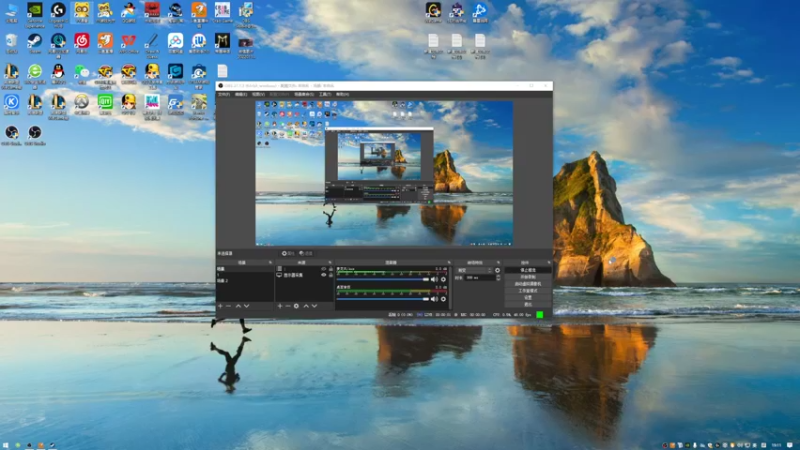Screen dimensions: 800x450
Task: Toggle lock on the first source row
Action: [331, 269]
